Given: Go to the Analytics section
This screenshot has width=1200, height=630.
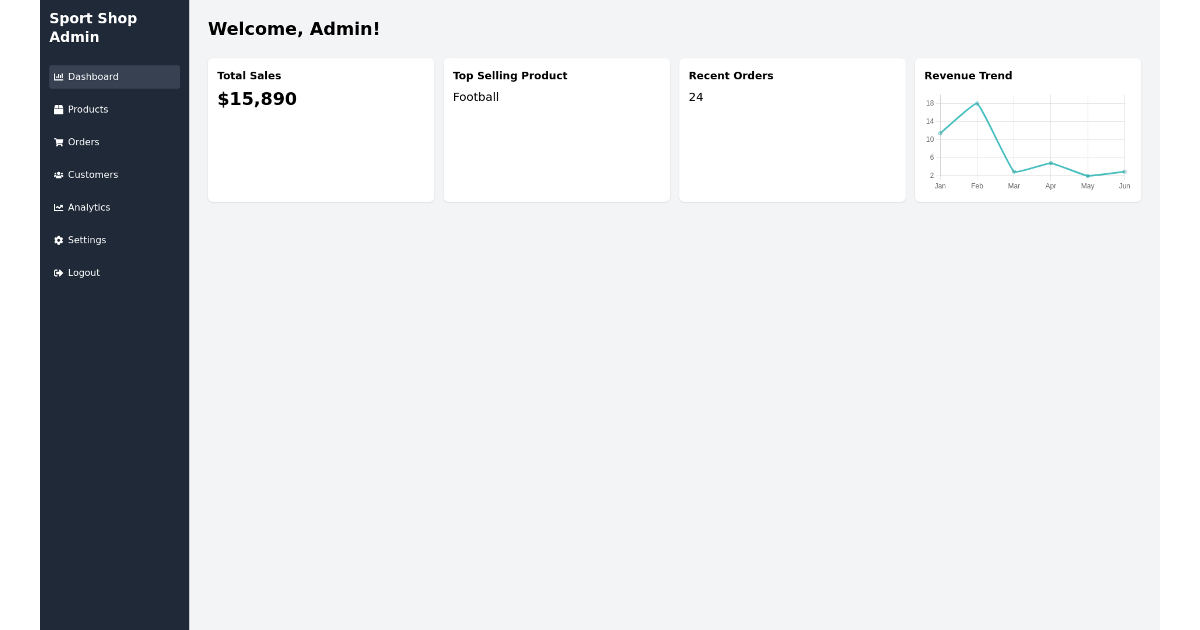Looking at the screenshot, I should (x=90, y=207).
